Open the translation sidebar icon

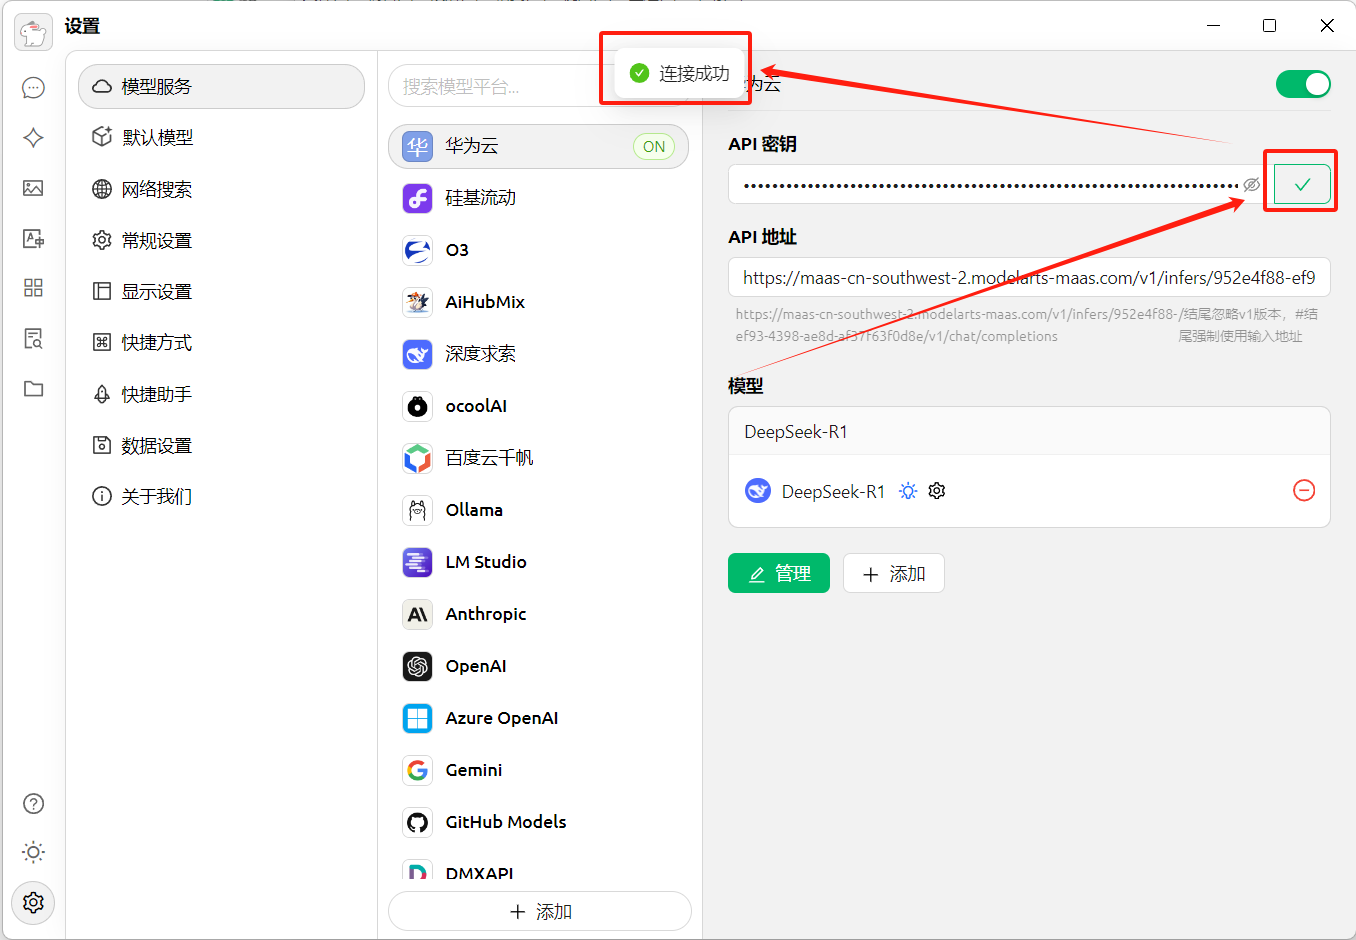click(x=33, y=238)
